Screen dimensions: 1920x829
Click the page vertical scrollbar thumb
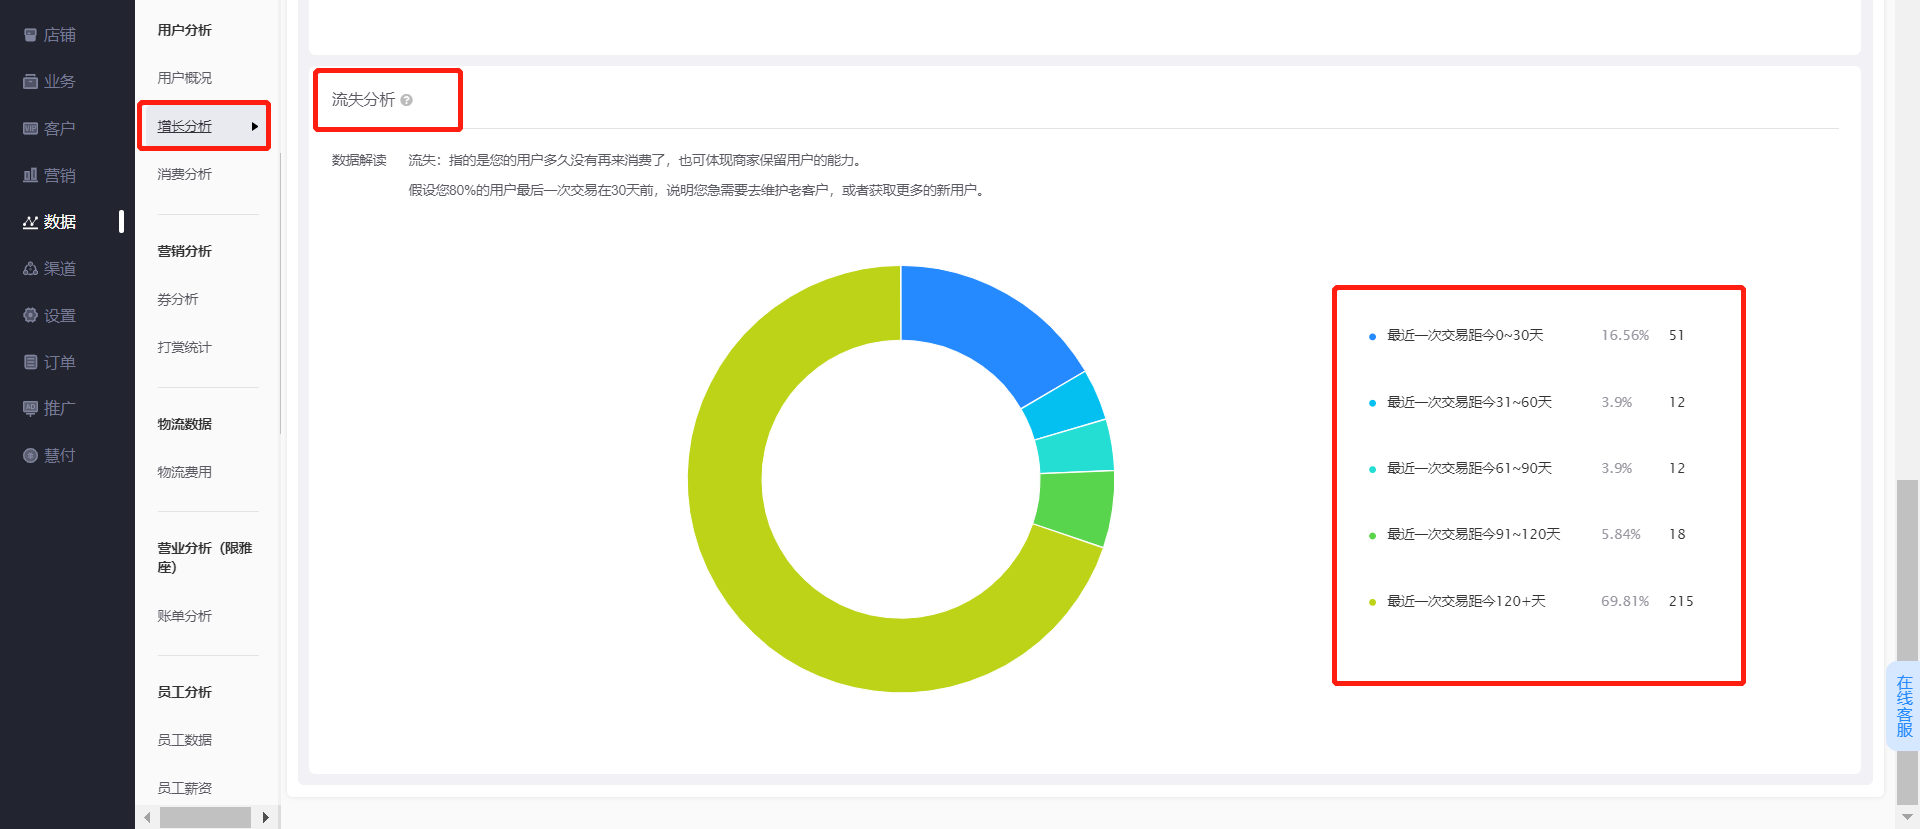[1907, 642]
